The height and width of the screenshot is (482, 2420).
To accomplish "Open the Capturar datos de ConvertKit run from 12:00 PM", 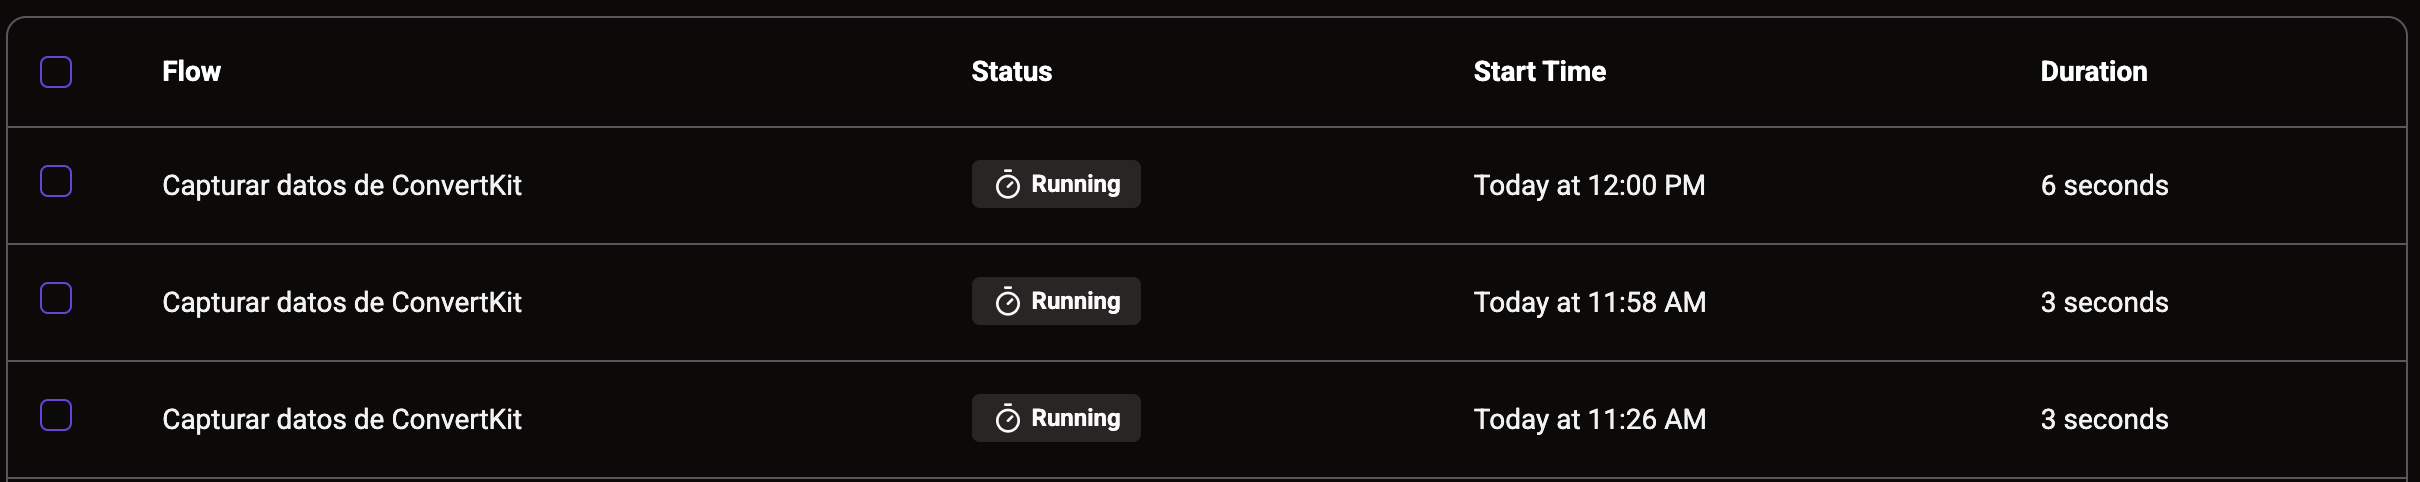I will [342, 185].
